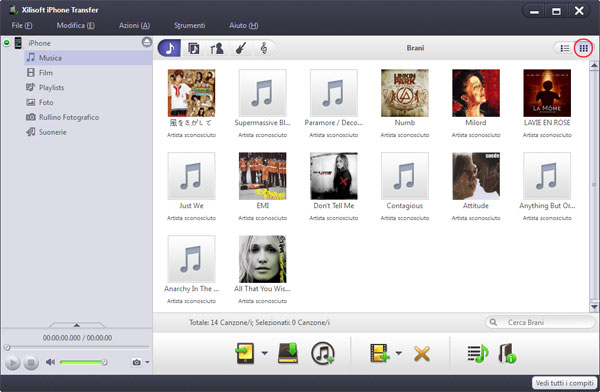The width and height of the screenshot is (600, 392).
Task: Select the Milord album thumbnail
Action: tap(476, 93)
